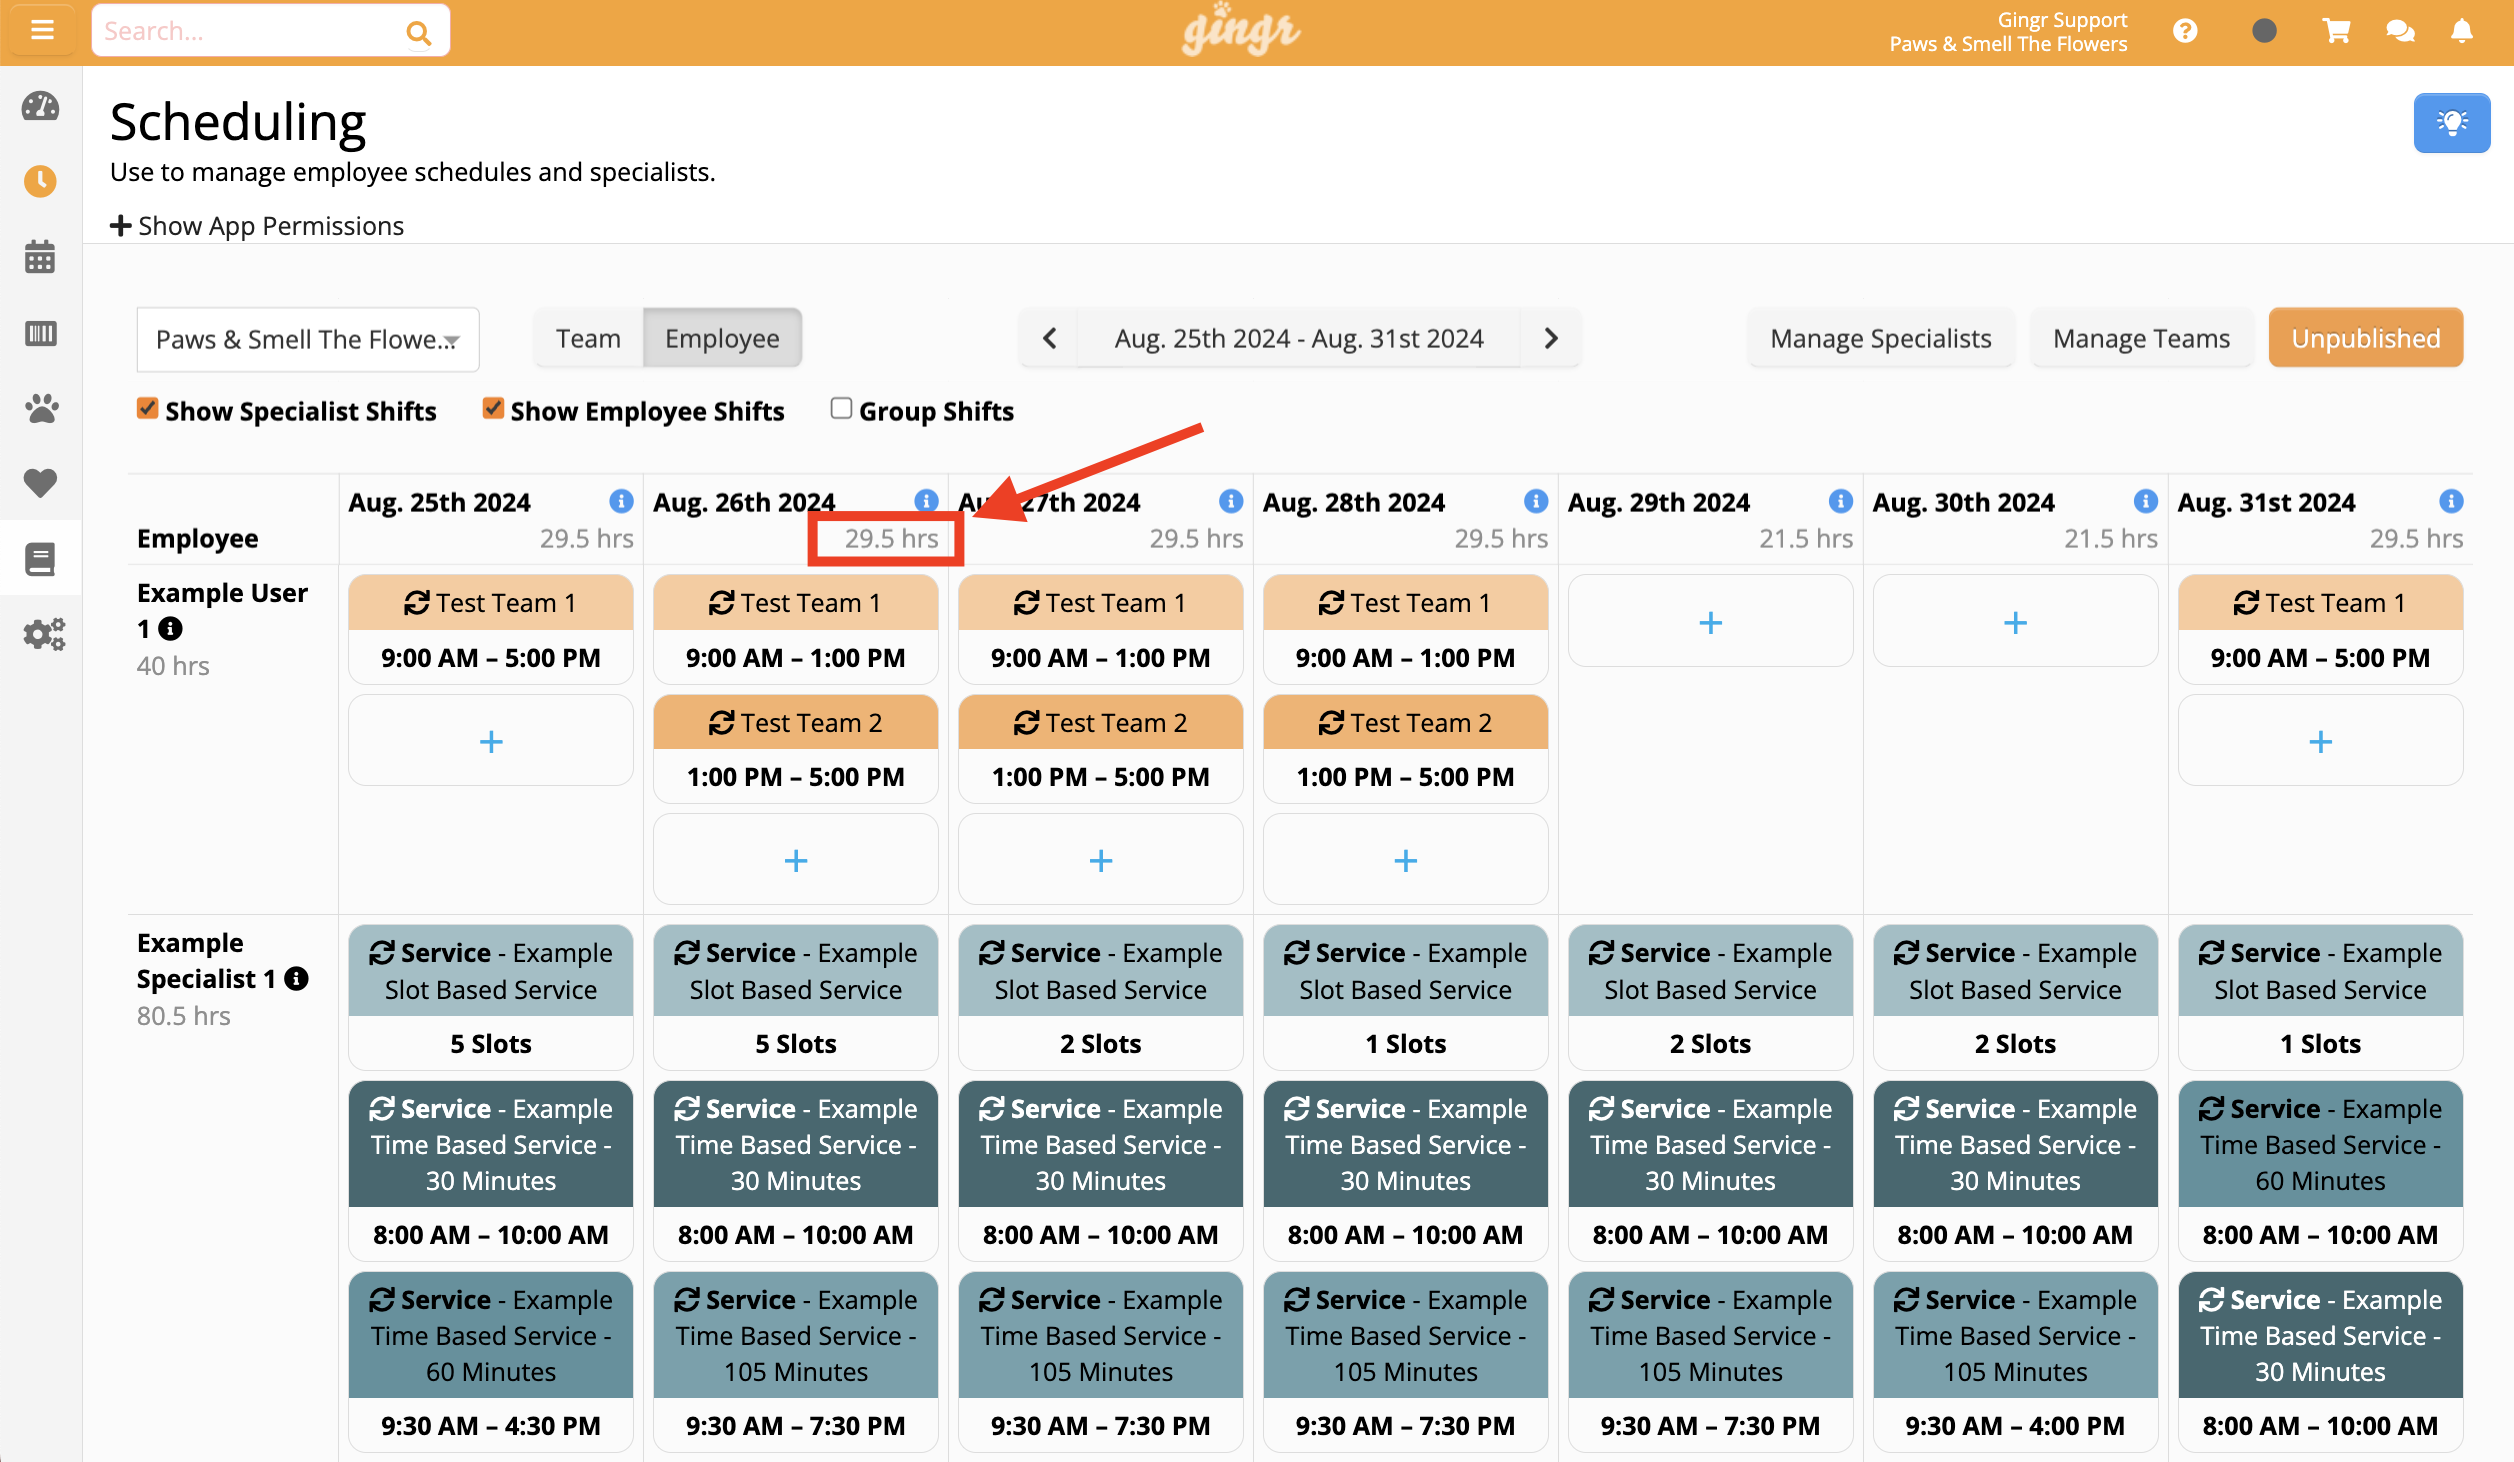Open the settings gears icon in sidebar
The height and width of the screenshot is (1462, 2514).
coord(44,634)
